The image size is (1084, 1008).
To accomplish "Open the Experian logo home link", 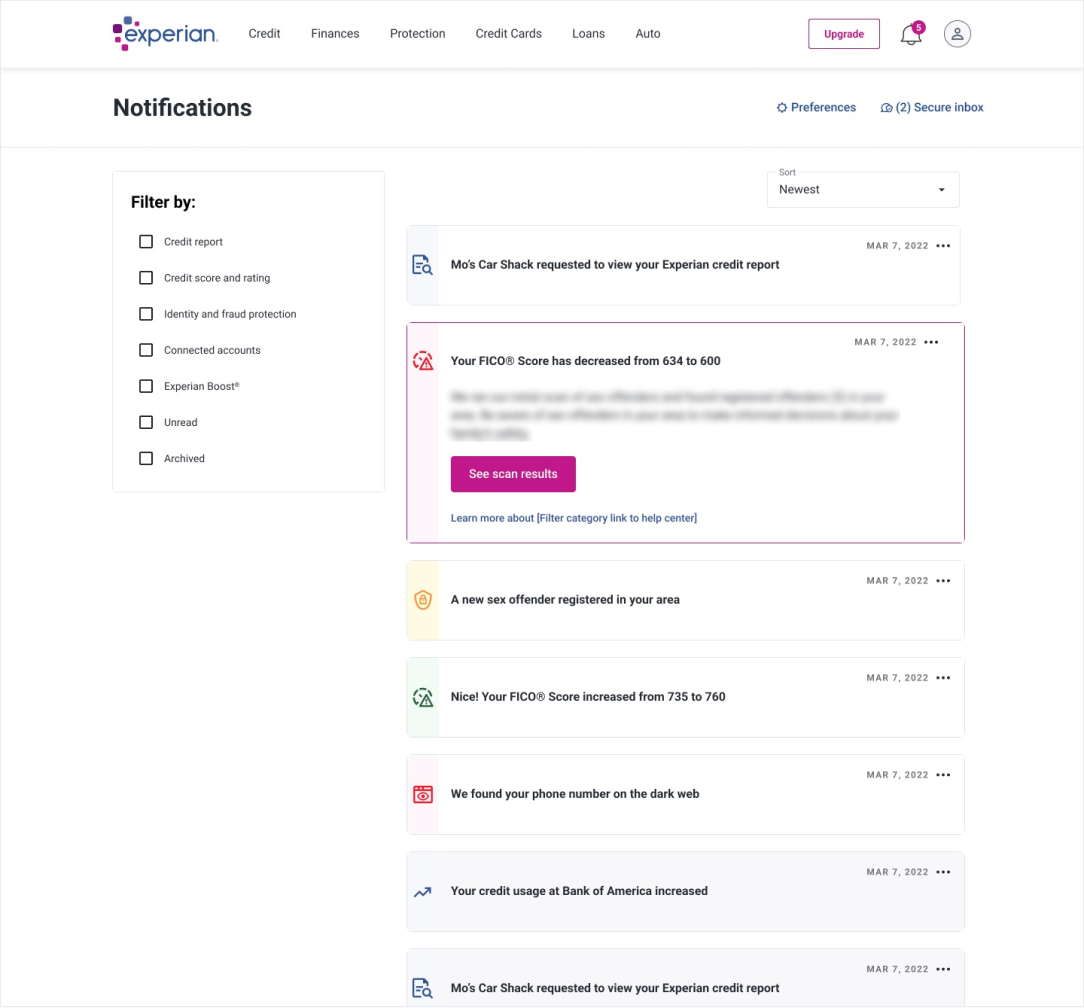I will (165, 33).
